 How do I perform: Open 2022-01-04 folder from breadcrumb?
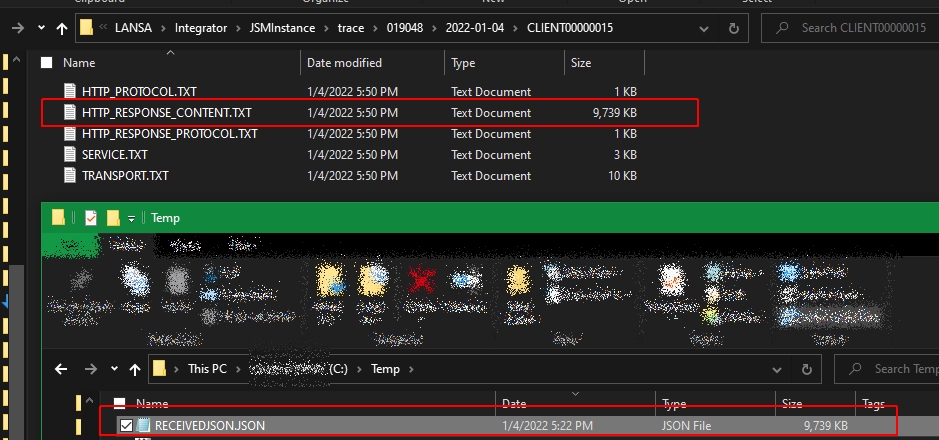click(475, 28)
